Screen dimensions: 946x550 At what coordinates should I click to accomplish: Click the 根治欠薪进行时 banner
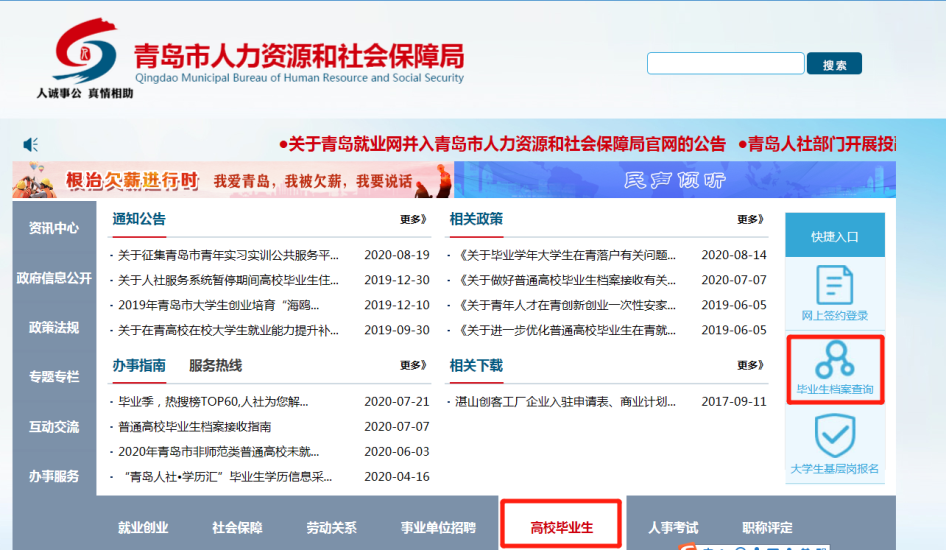[233, 180]
